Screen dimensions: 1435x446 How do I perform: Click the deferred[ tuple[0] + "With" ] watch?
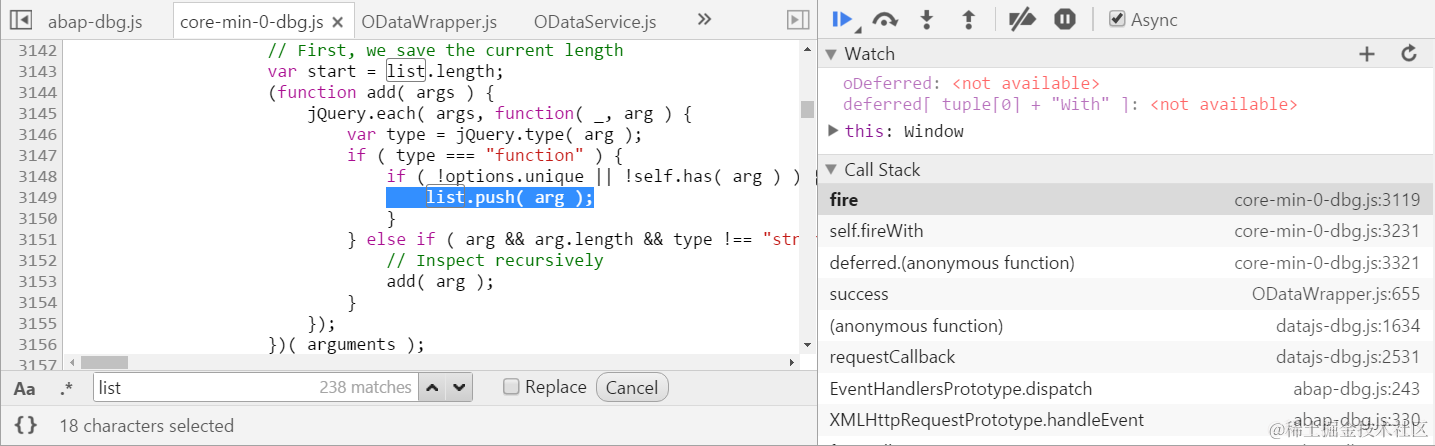click(x=1070, y=104)
